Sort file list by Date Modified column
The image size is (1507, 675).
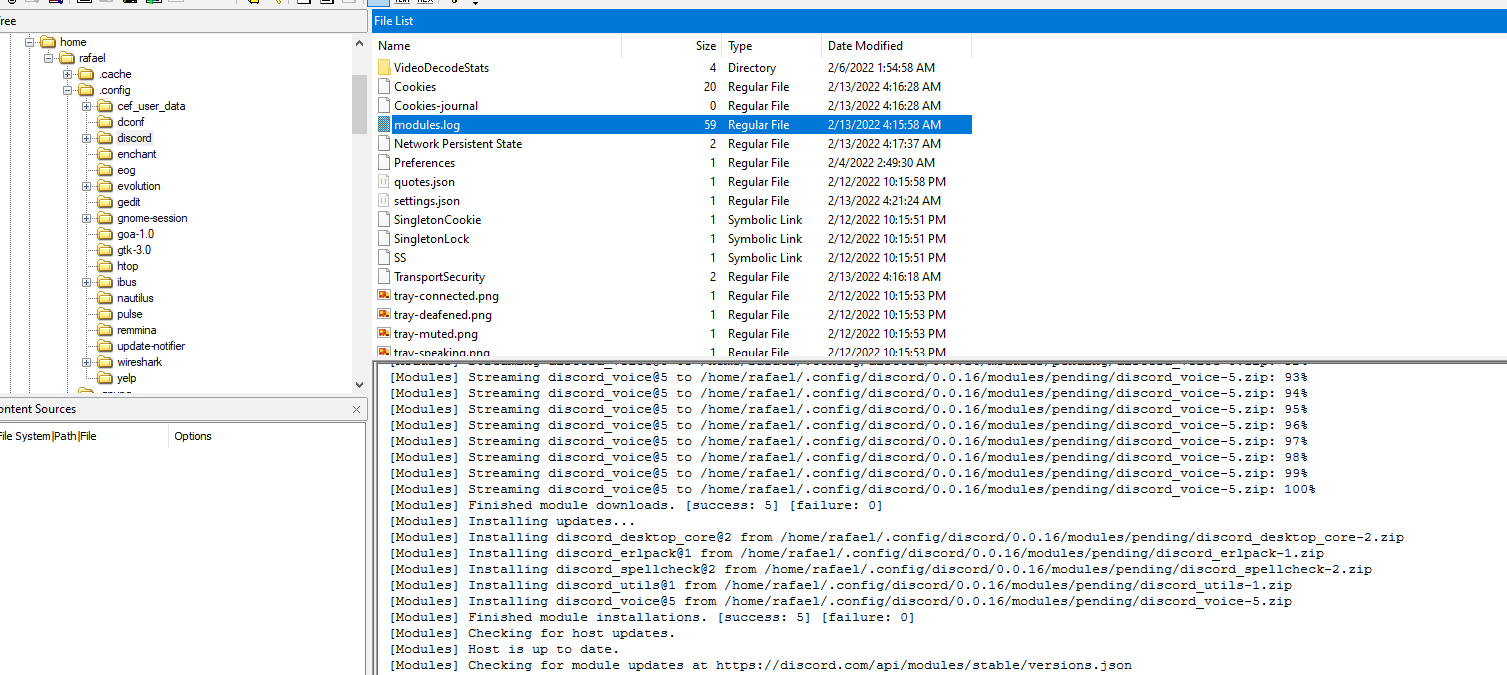pos(865,46)
